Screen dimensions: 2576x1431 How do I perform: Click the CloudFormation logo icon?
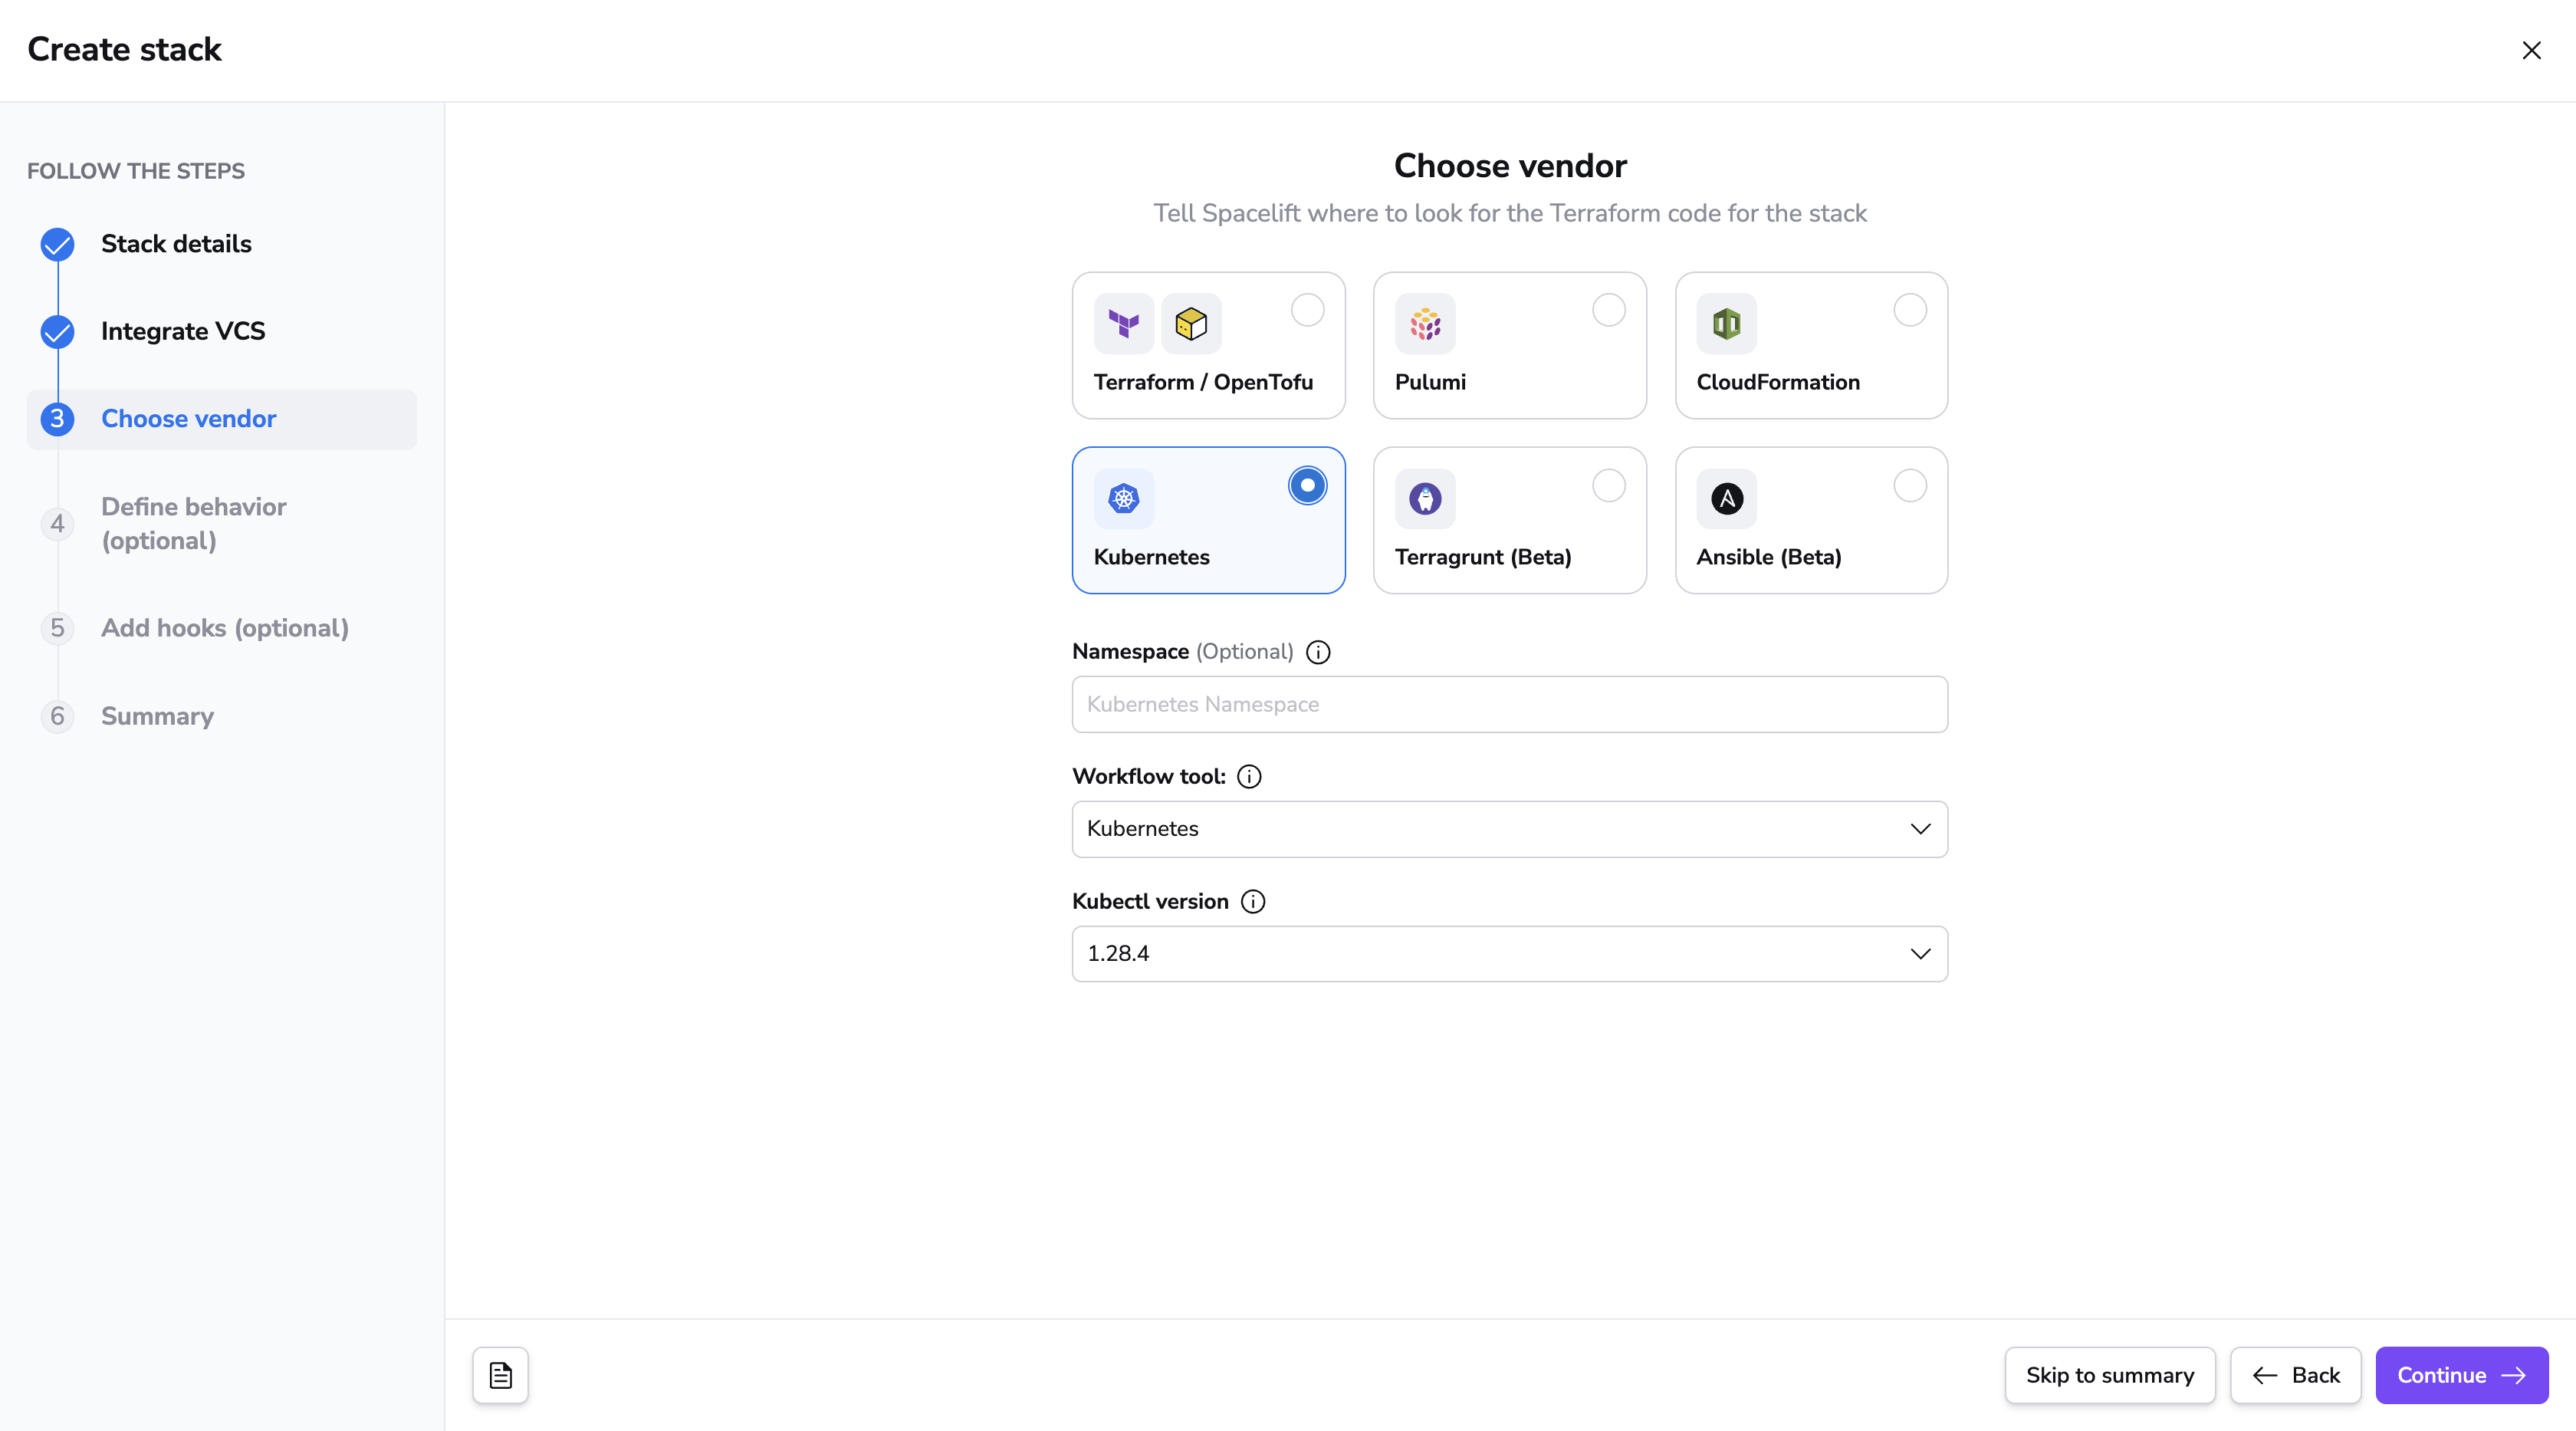(1726, 324)
